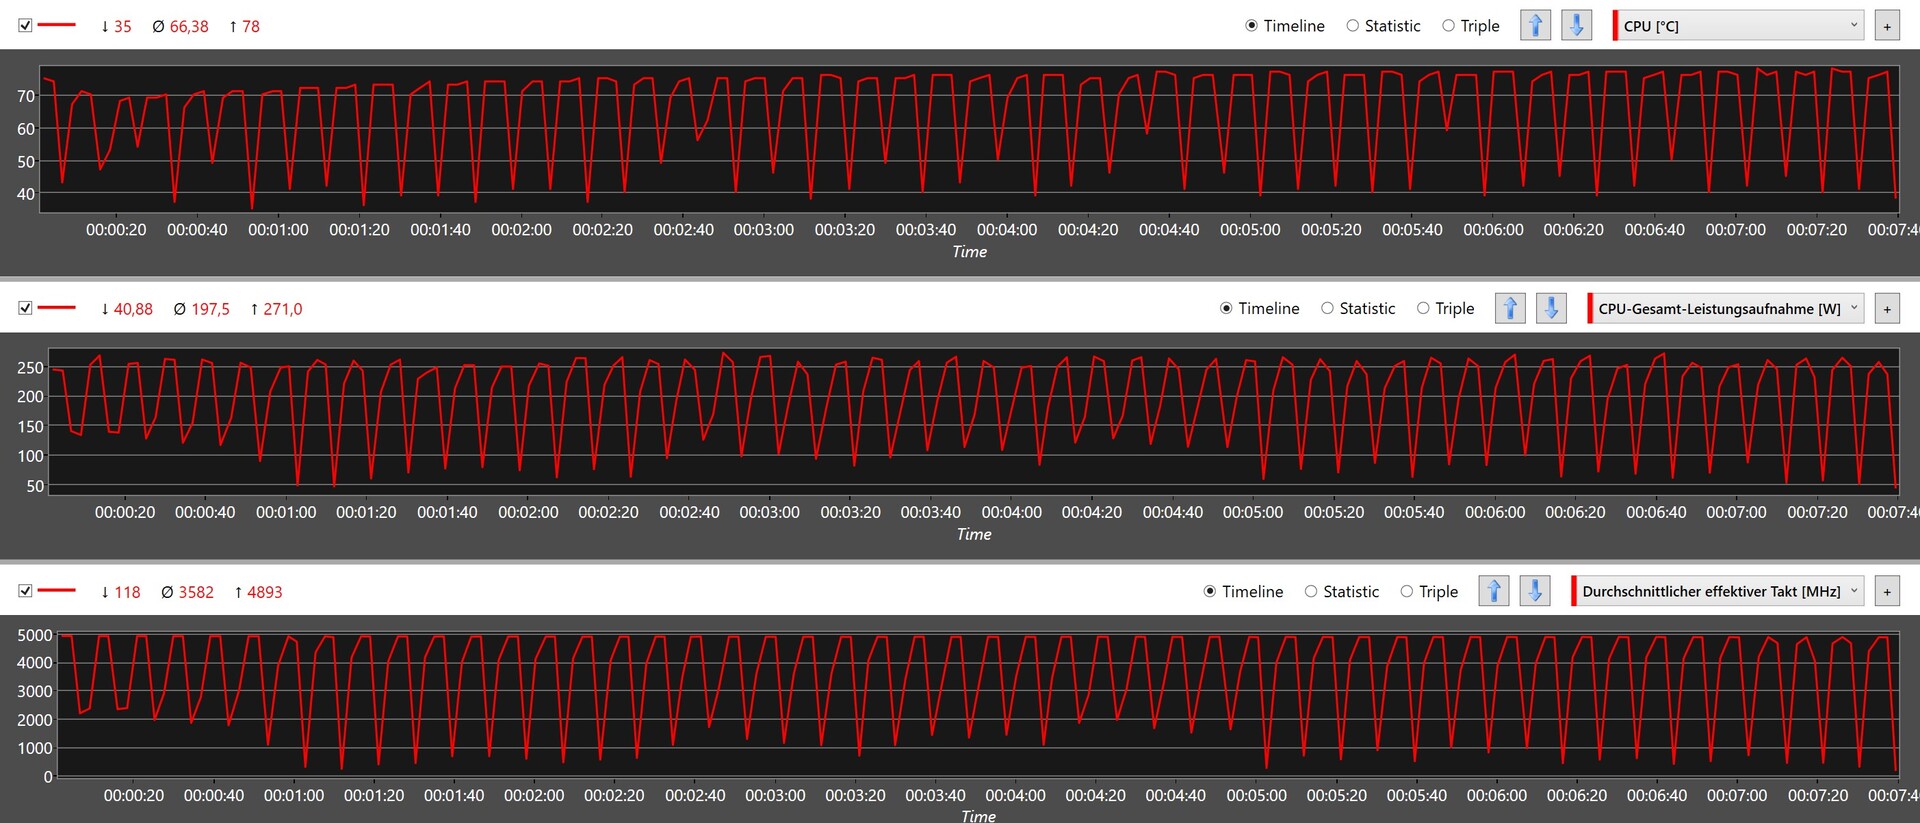Screen dimensions: 1920x823
Task: Select Triple view for CPU power graph
Action: tap(1446, 308)
